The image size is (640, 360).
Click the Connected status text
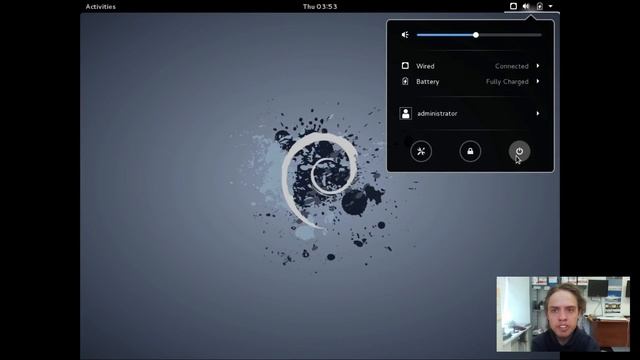(512, 66)
